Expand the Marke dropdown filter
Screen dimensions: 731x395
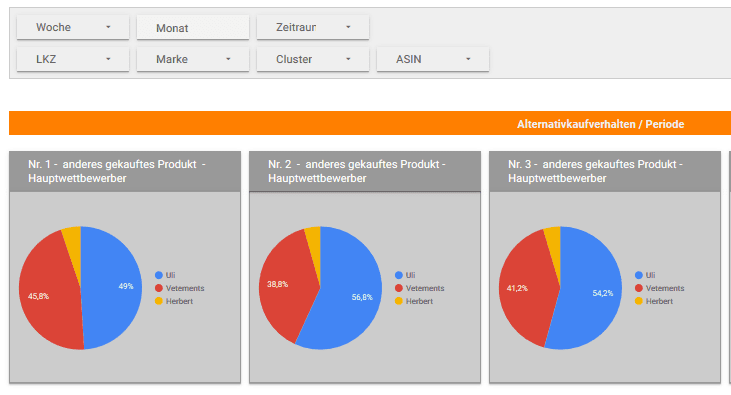[193, 59]
